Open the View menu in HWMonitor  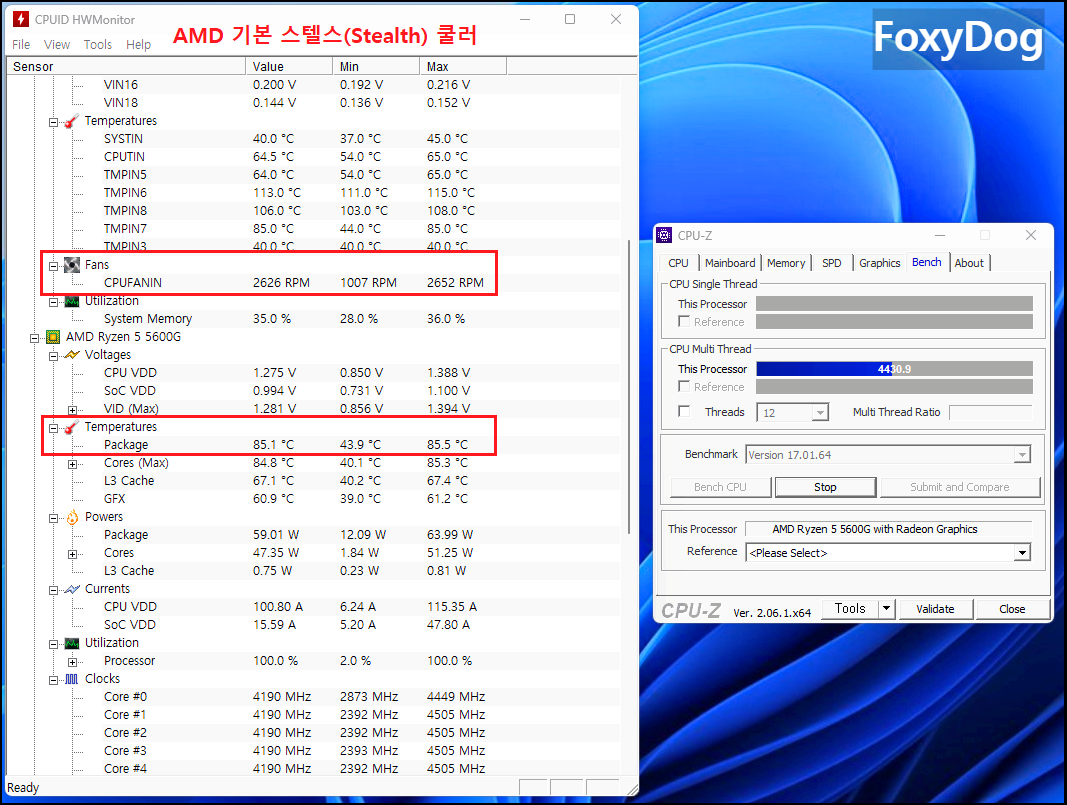[56, 44]
